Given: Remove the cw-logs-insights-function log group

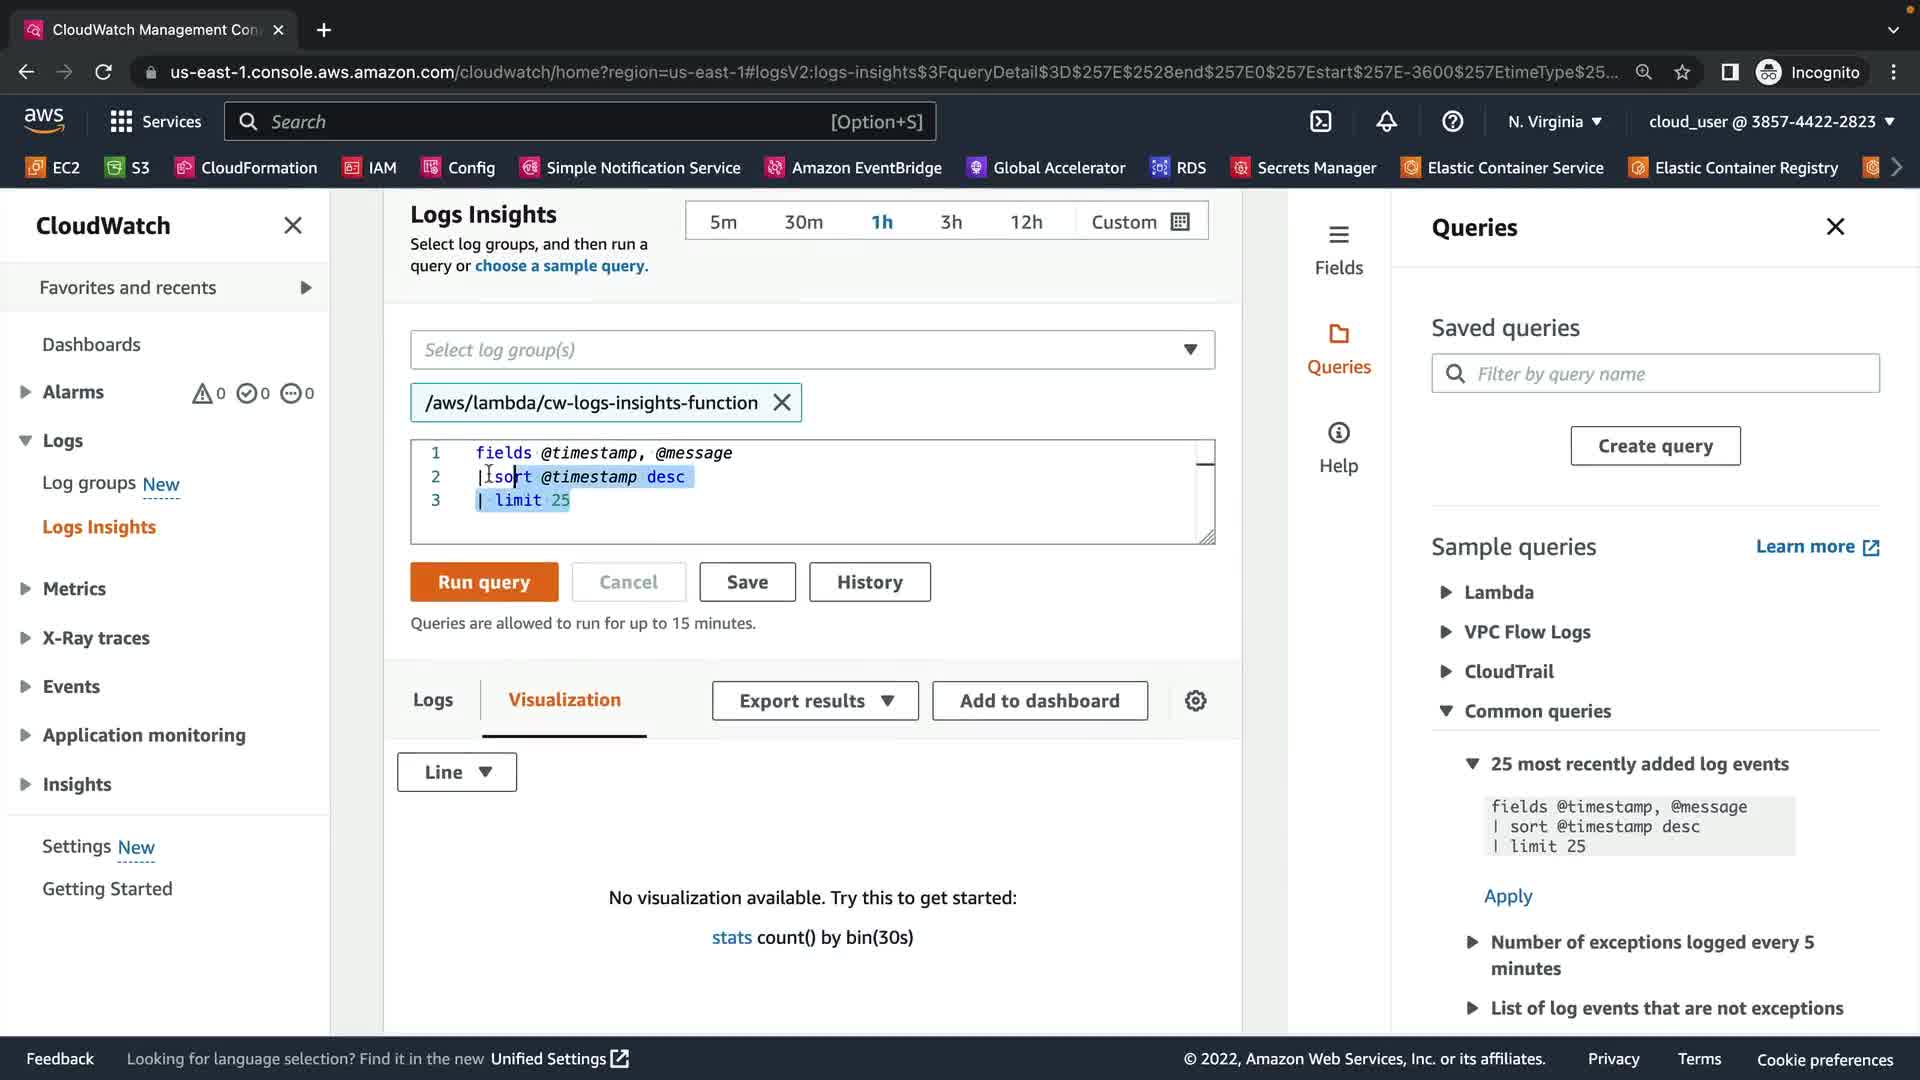Looking at the screenshot, I should point(782,403).
